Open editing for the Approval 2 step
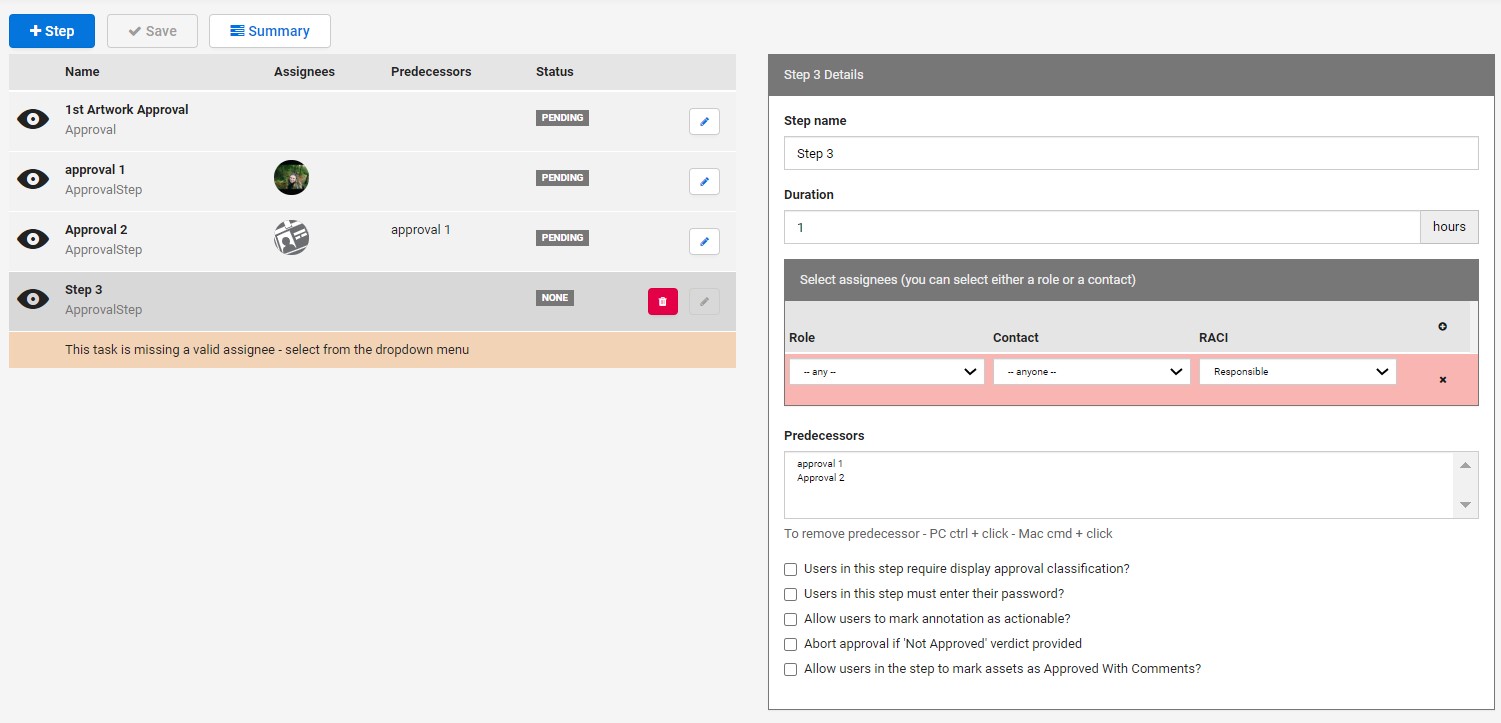The height and width of the screenshot is (723, 1501). tap(704, 241)
